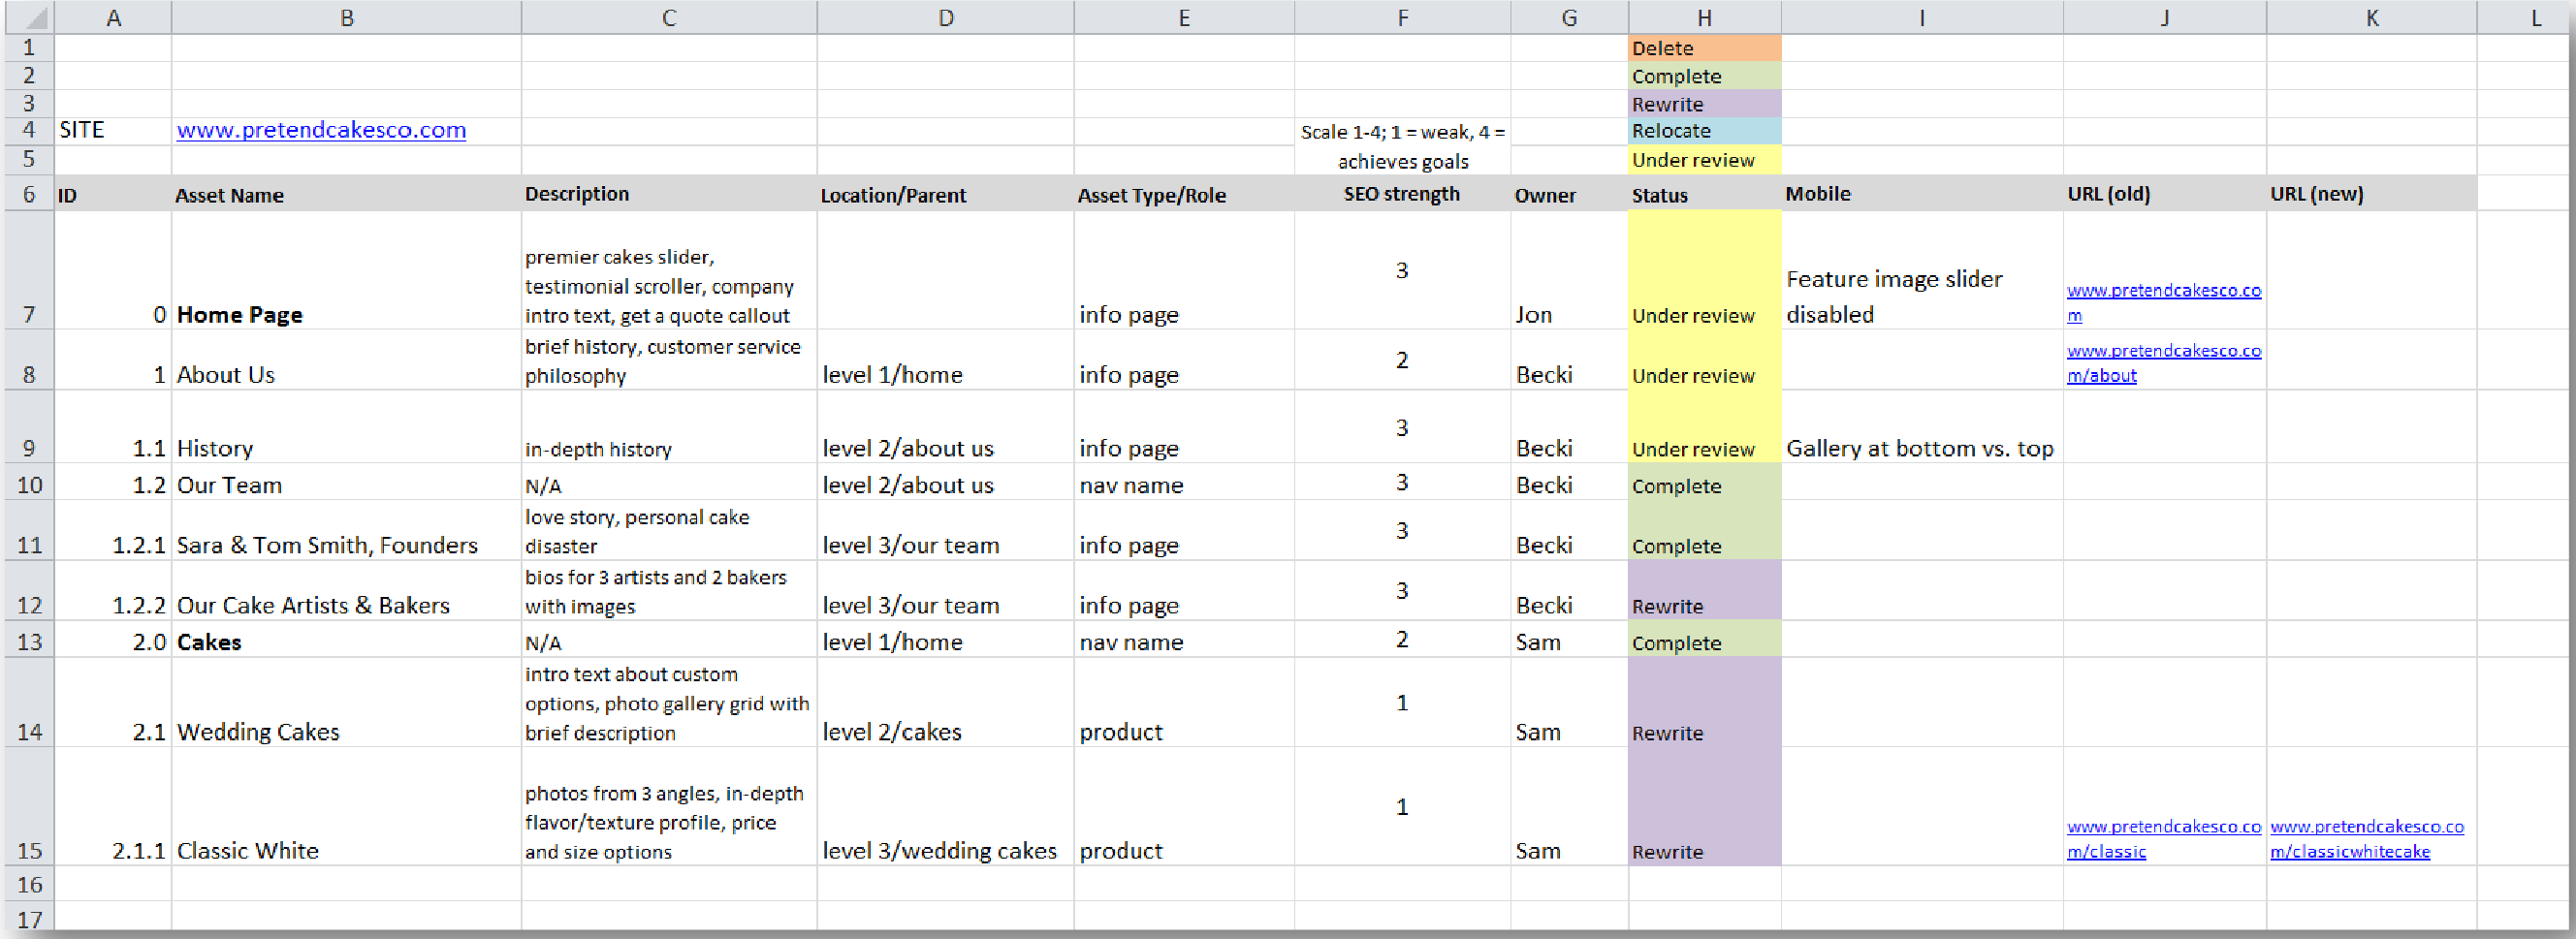The width and height of the screenshot is (2576, 939).
Task: Open the pretendcakesco.com/classic old URL link
Action: 2164,839
